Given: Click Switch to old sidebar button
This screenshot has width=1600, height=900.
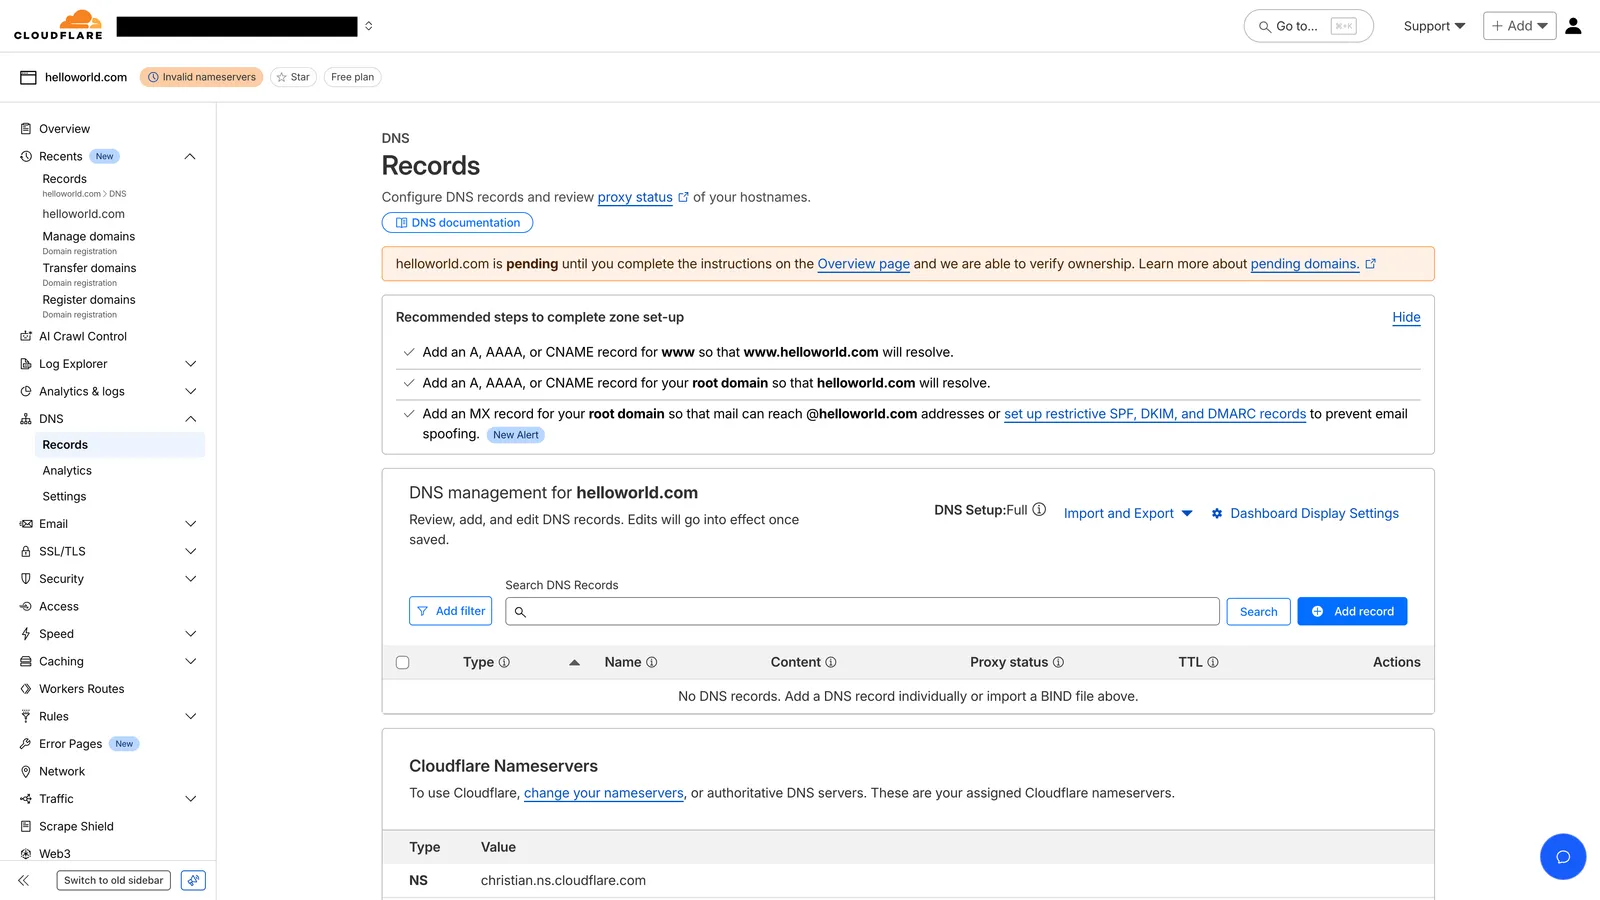Looking at the screenshot, I should (x=114, y=881).
